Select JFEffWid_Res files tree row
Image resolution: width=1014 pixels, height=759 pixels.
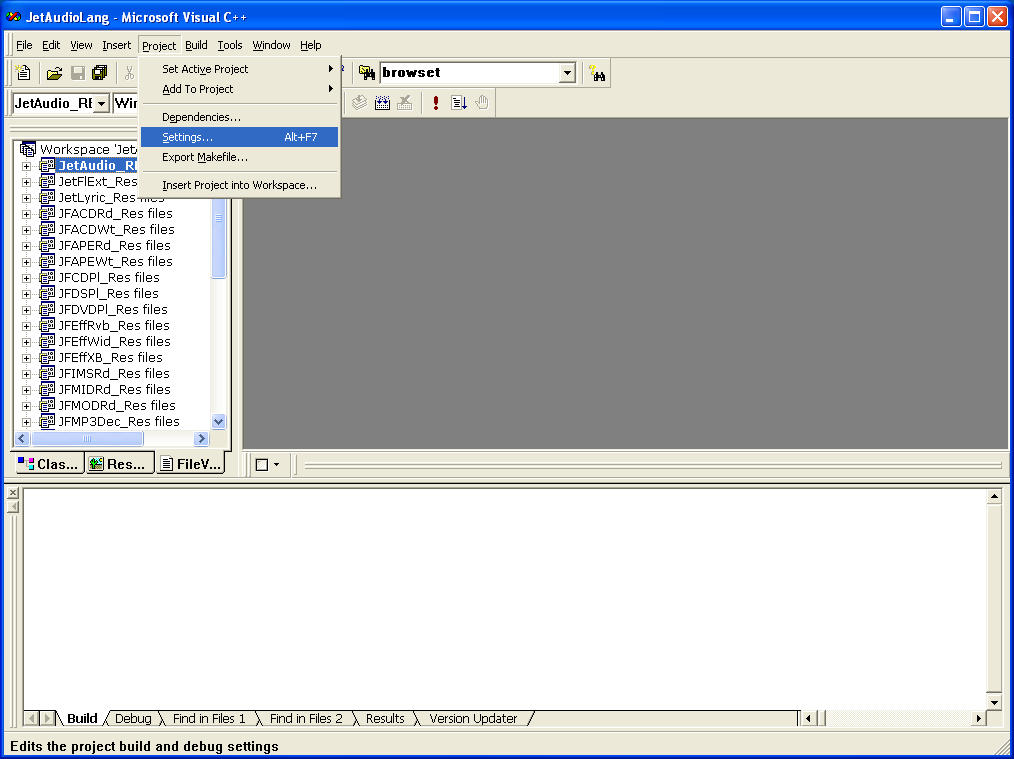tap(114, 341)
